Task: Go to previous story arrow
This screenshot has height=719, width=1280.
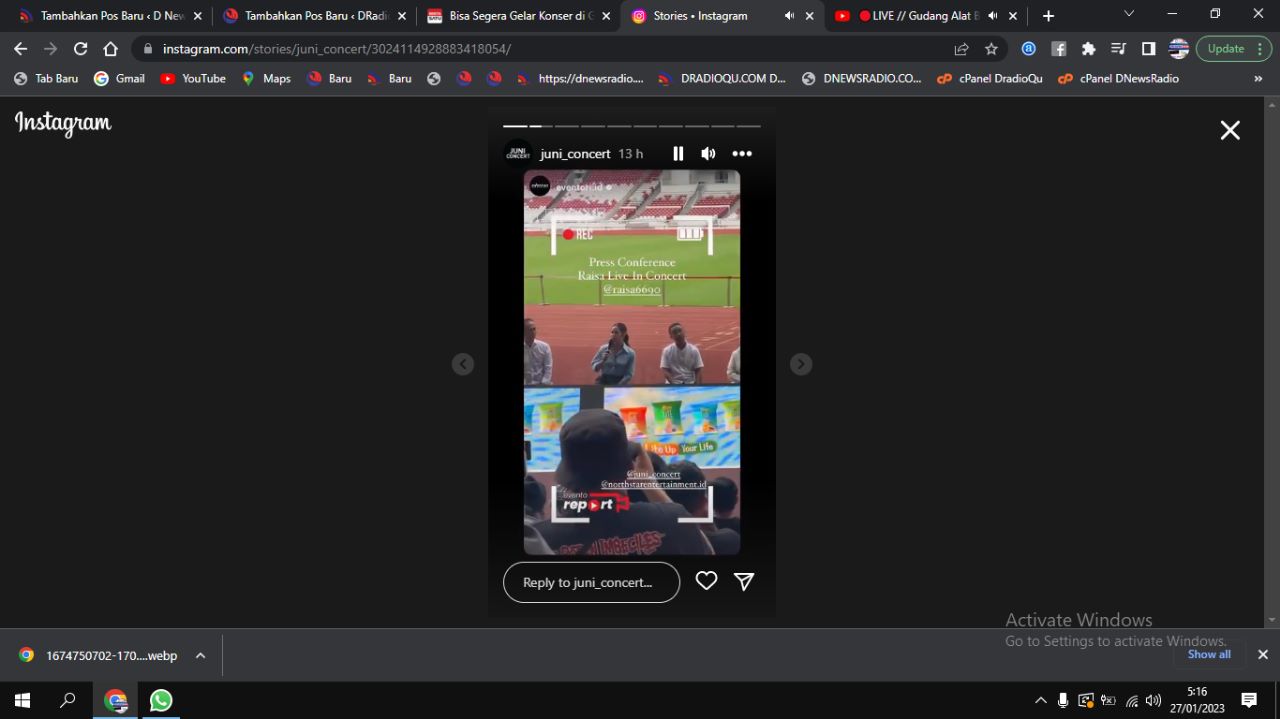Action: (462, 364)
